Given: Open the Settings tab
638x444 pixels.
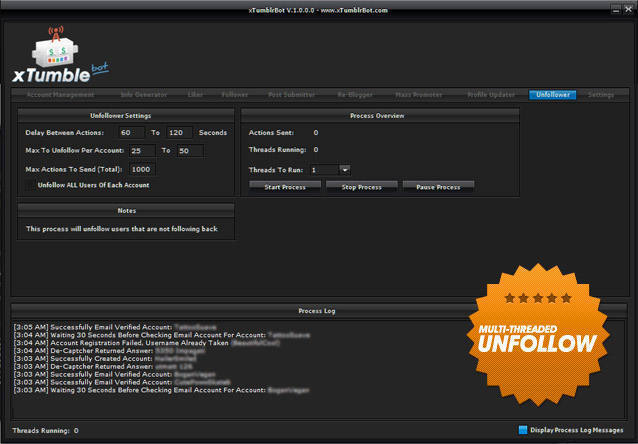Looking at the screenshot, I should [601, 95].
